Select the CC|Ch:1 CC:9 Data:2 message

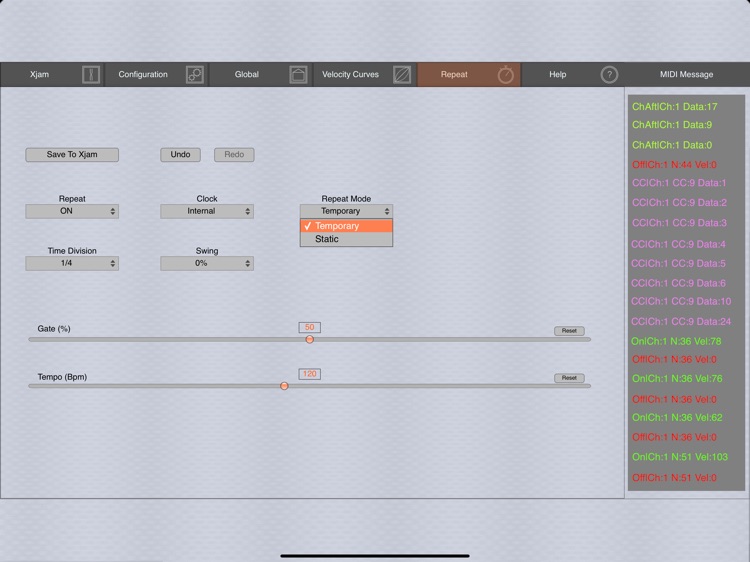679,202
